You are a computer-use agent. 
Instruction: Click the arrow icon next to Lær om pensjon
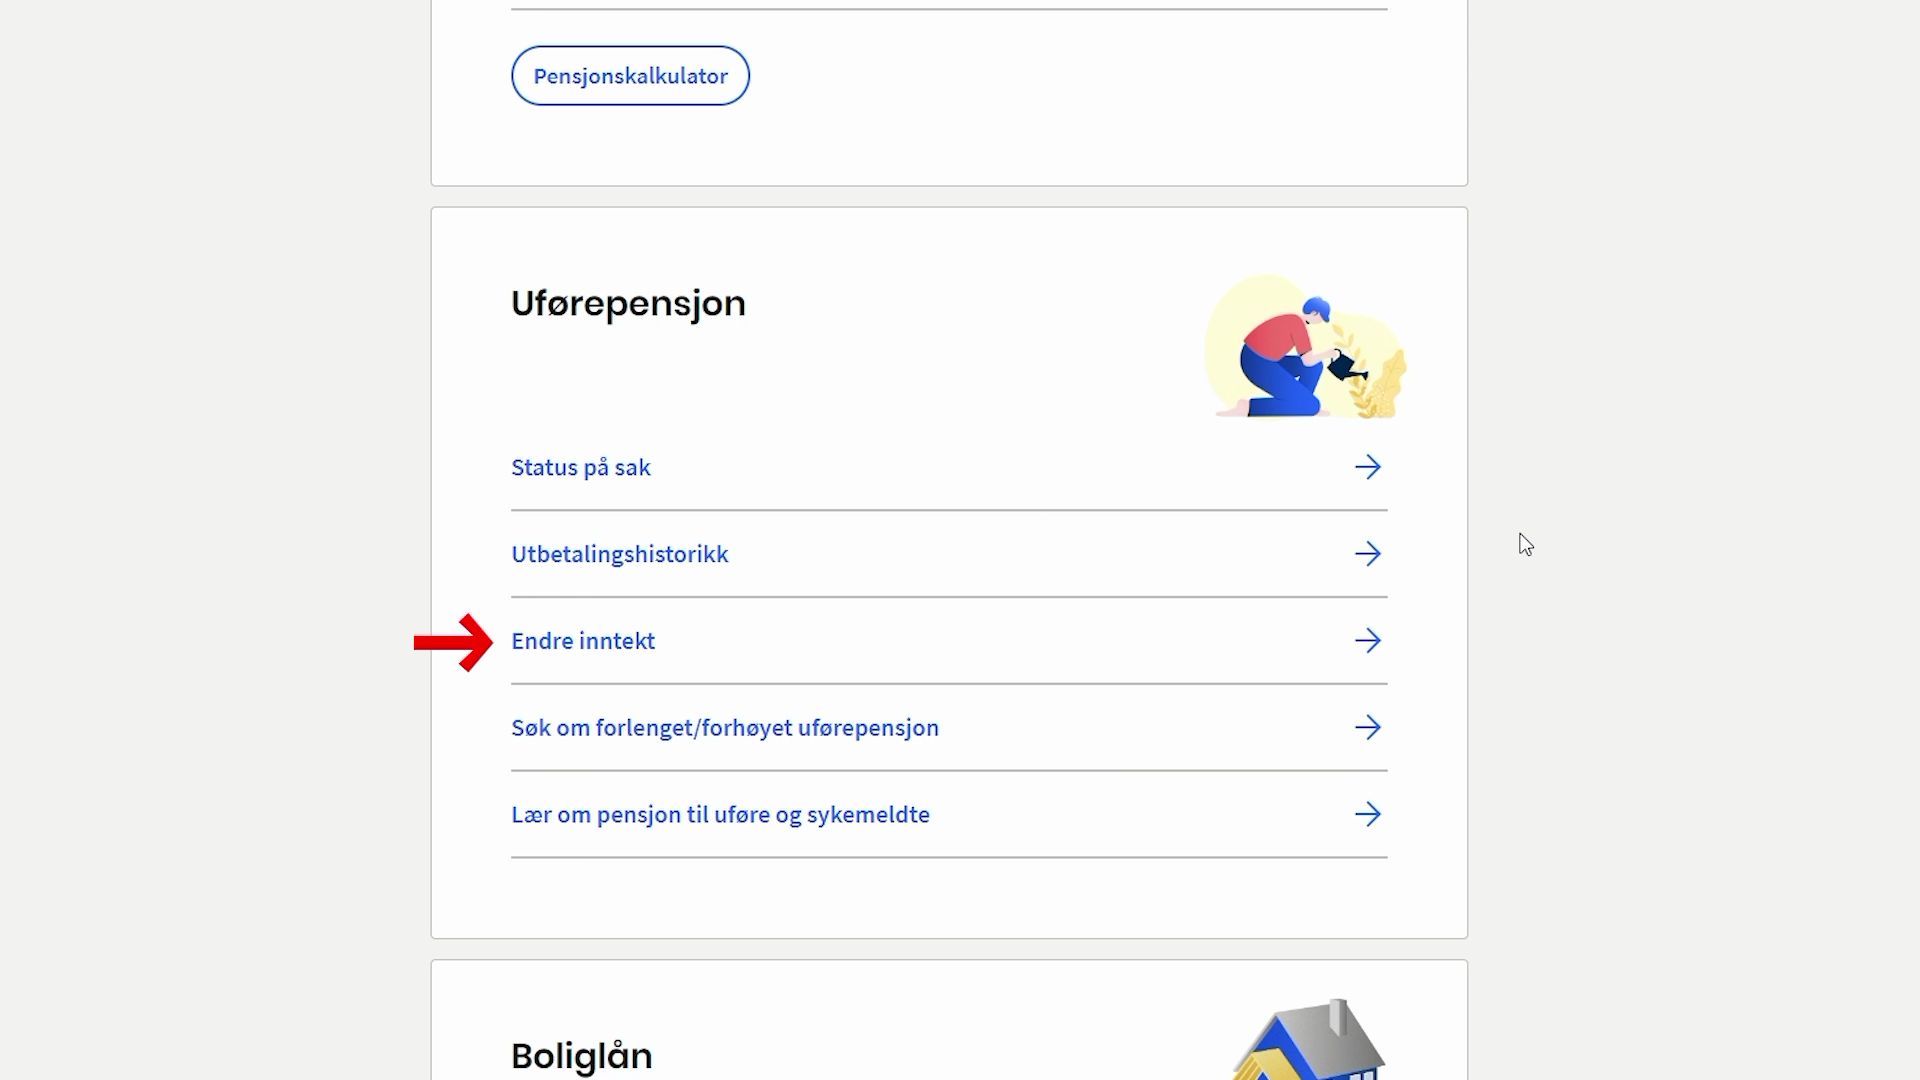(x=1368, y=814)
